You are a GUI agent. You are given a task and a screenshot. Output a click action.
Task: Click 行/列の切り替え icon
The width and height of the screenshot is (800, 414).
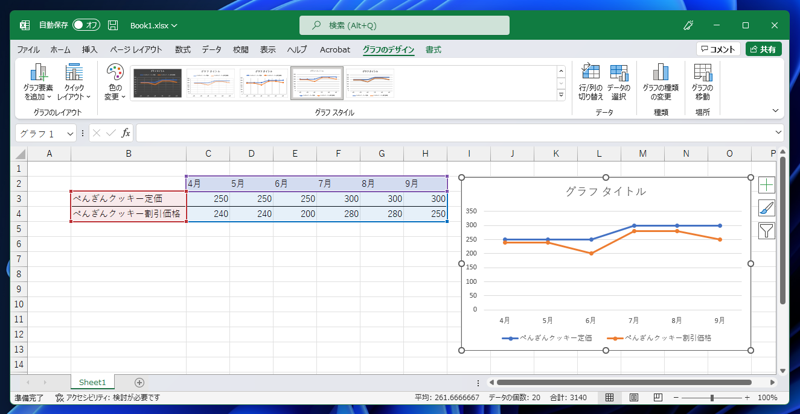[590, 83]
